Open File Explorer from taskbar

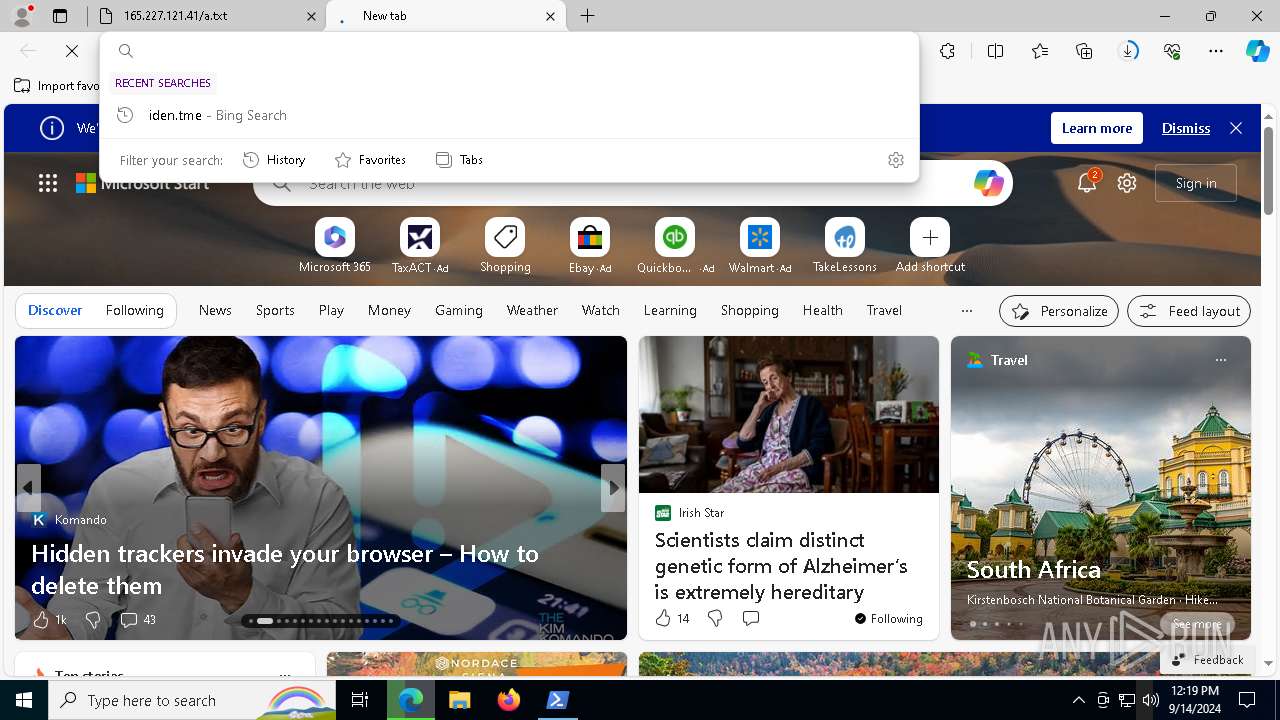(x=459, y=700)
